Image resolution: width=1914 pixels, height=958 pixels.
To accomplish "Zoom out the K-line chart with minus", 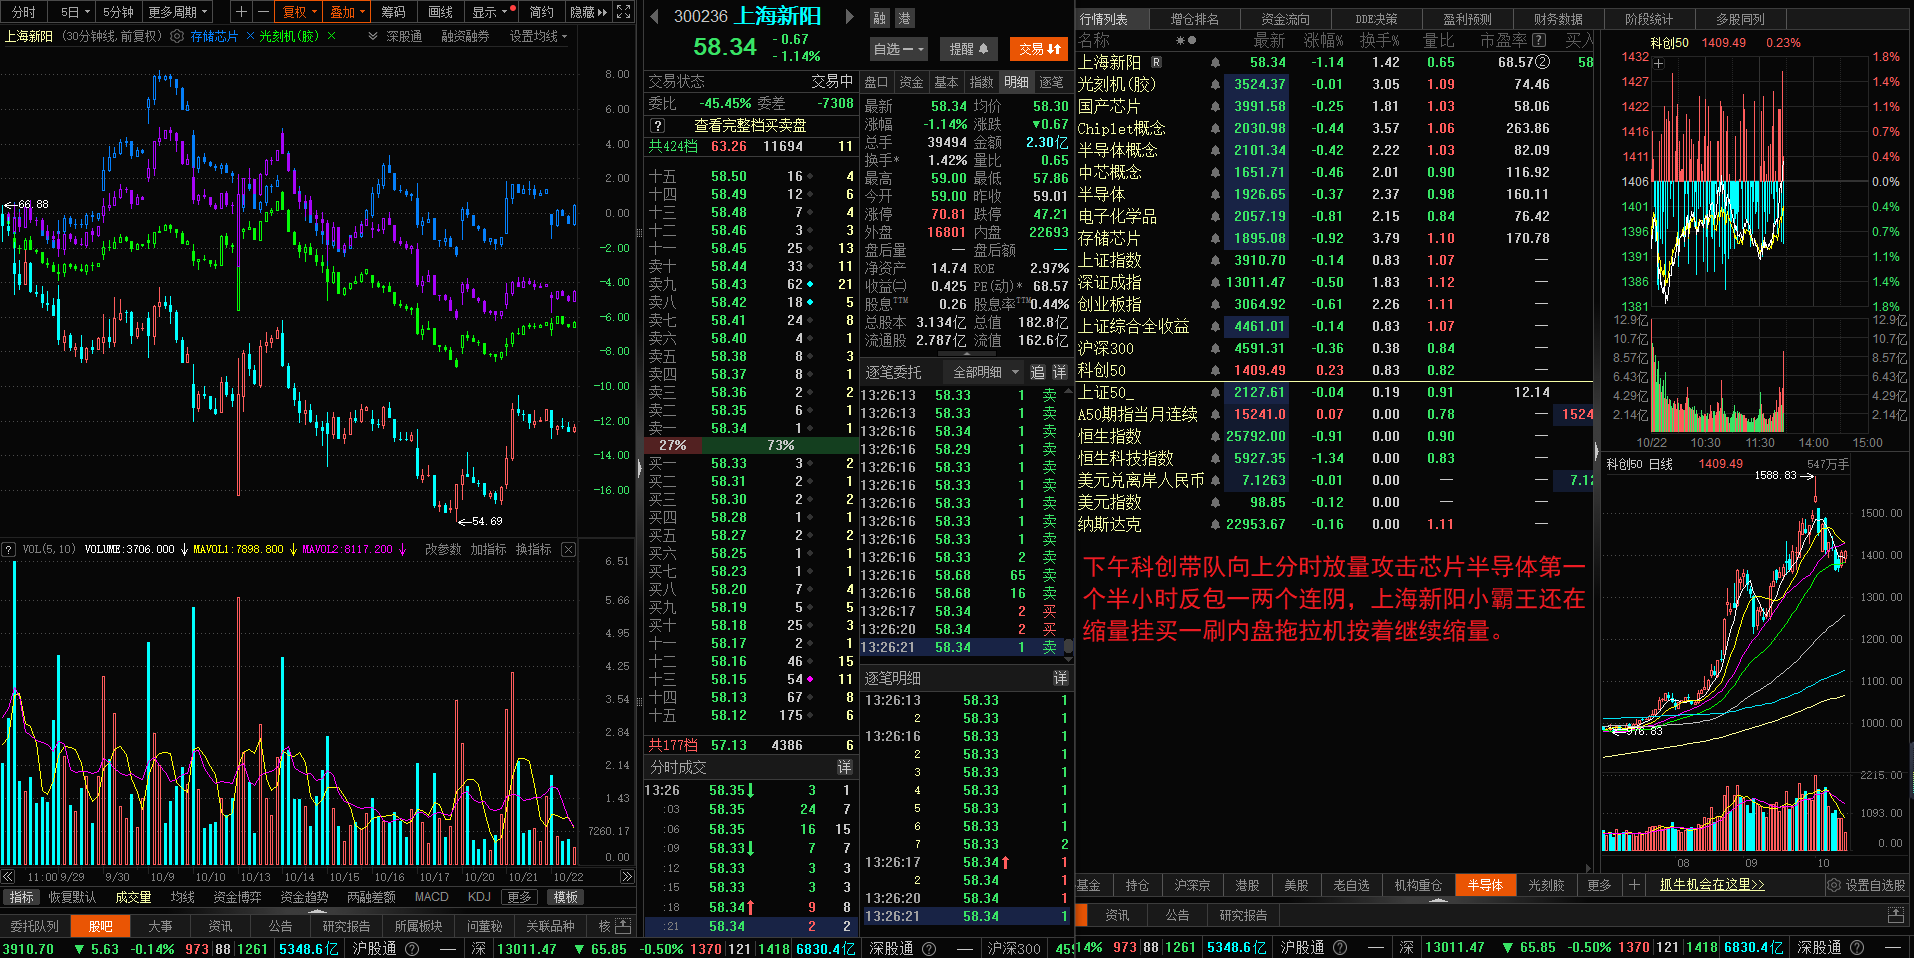I will click(x=263, y=12).
